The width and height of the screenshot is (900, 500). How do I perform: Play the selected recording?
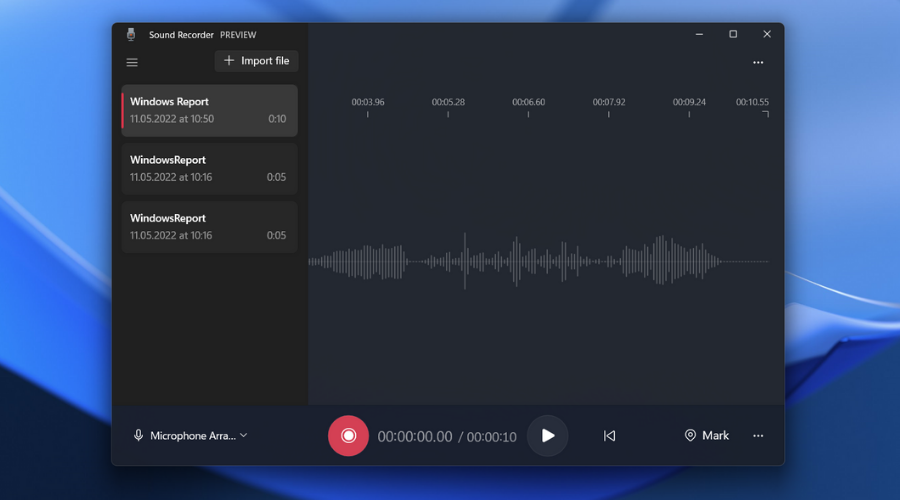click(x=547, y=436)
